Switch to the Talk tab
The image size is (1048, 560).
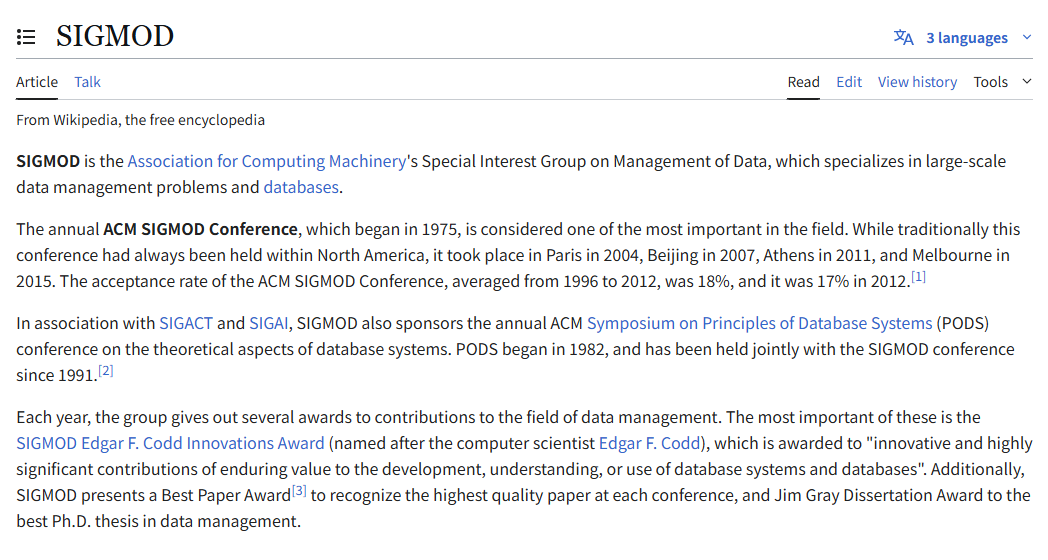click(x=87, y=82)
